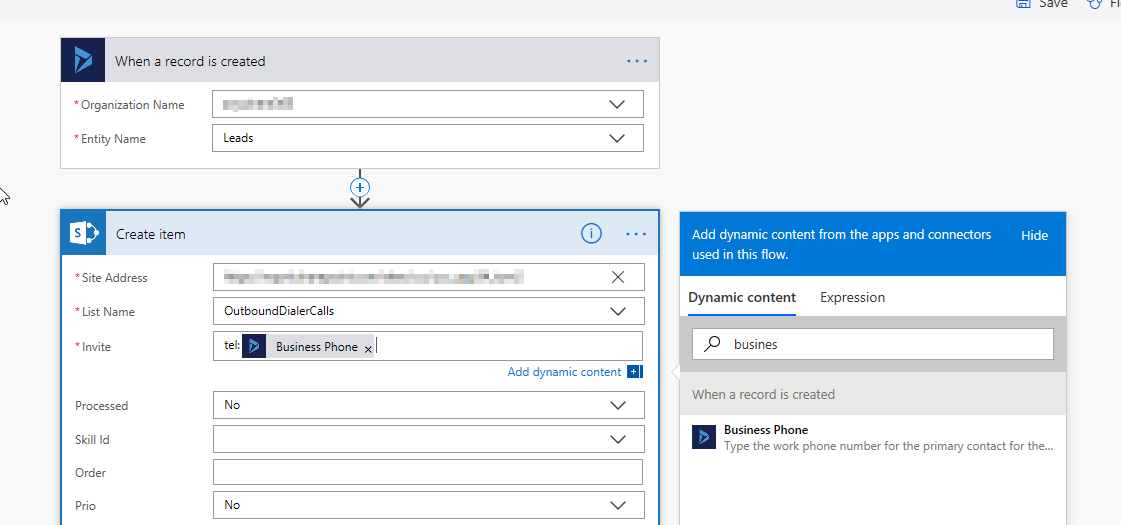
Task: Click the Add dynamic content link
Action: (564, 372)
